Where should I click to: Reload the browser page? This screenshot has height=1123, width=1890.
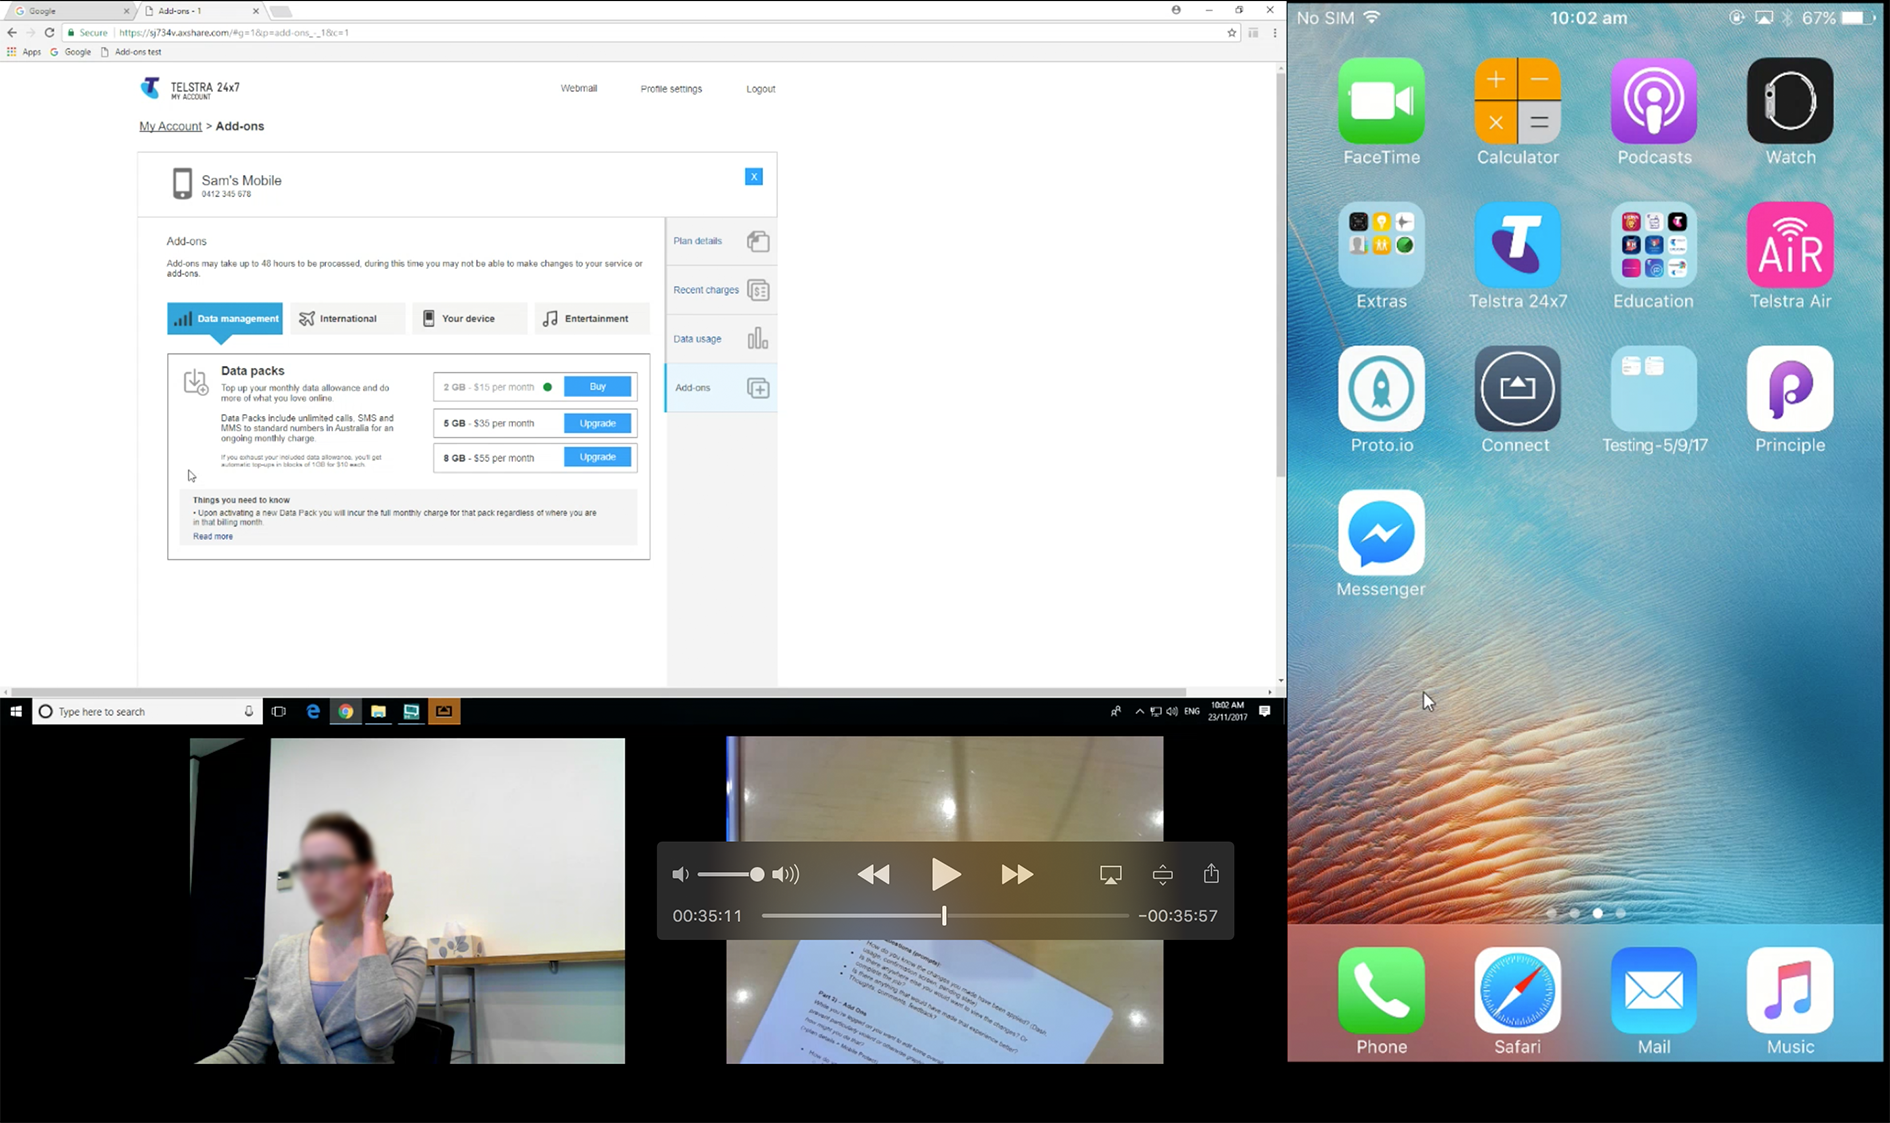click(x=49, y=33)
